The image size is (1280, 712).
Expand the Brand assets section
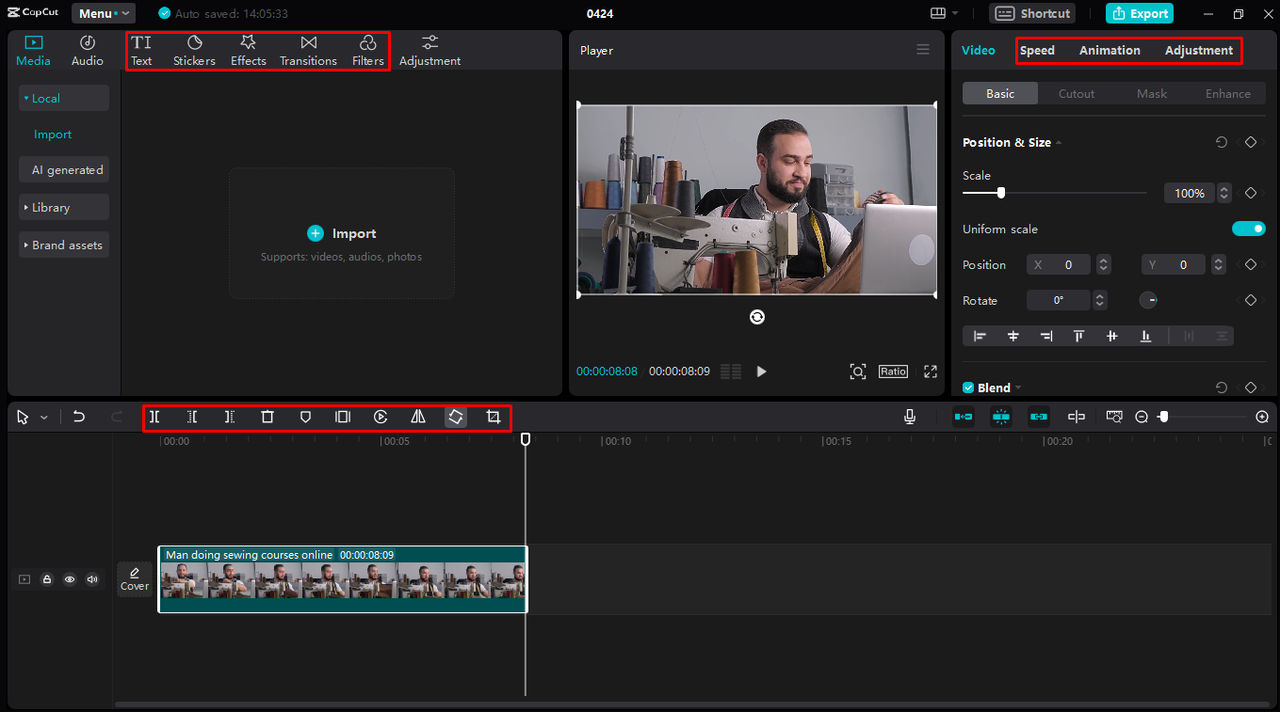64,245
